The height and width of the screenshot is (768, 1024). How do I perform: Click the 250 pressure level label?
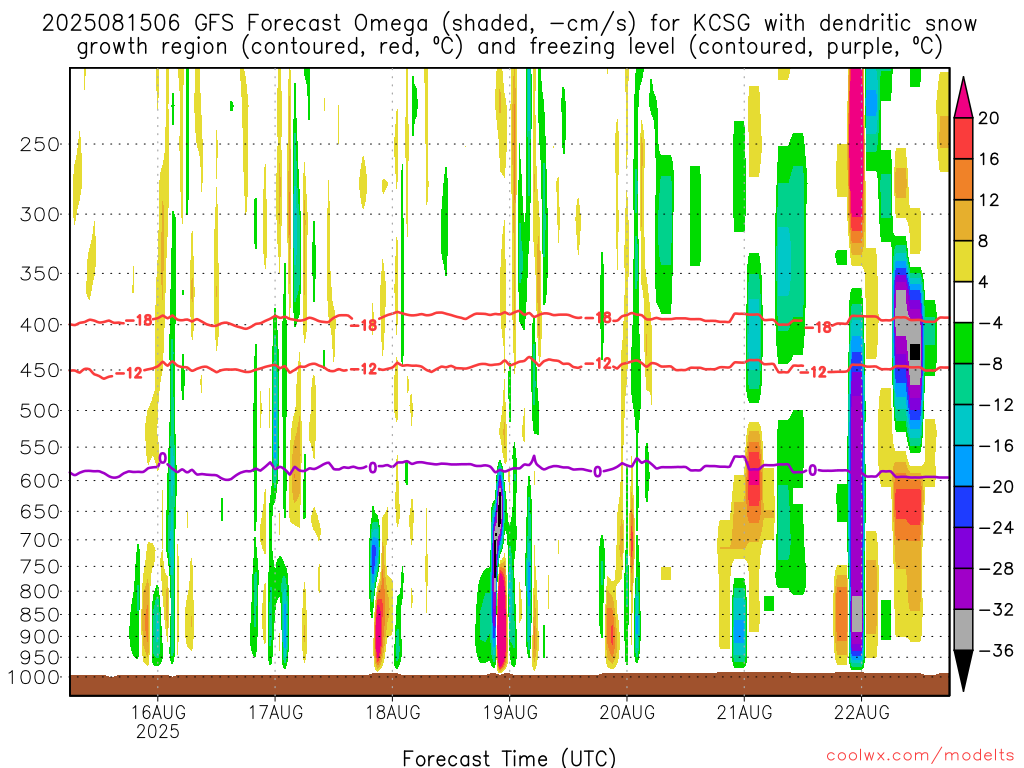(x=40, y=144)
